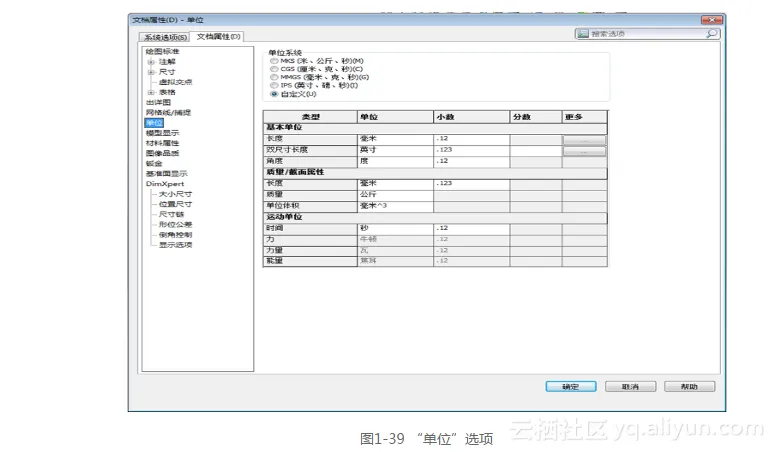The width and height of the screenshot is (775, 452).
Task: Click the .12 decimal cell in 角度 row
Action: (472, 161)
